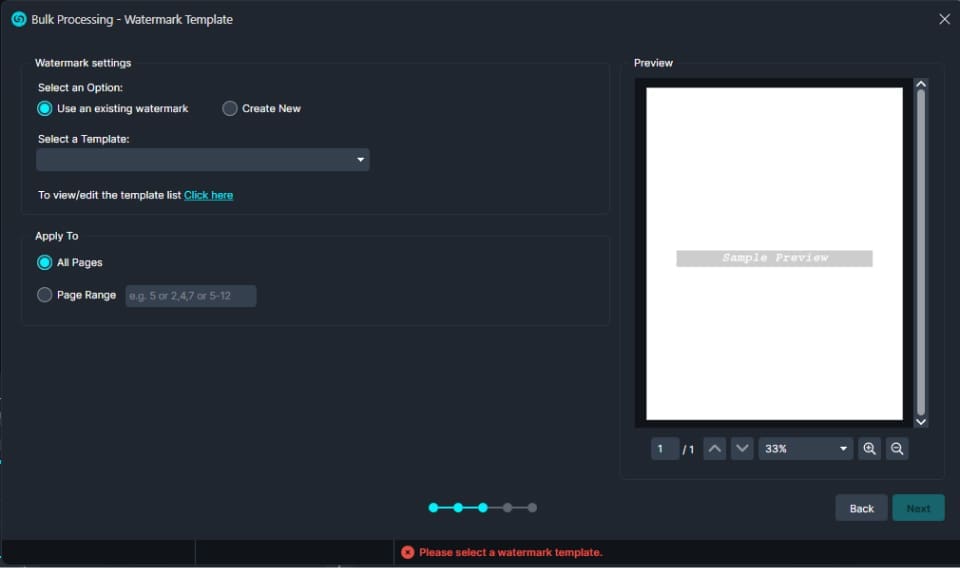
Task: Go to previous page with up arrow
Action: (714, 449)
